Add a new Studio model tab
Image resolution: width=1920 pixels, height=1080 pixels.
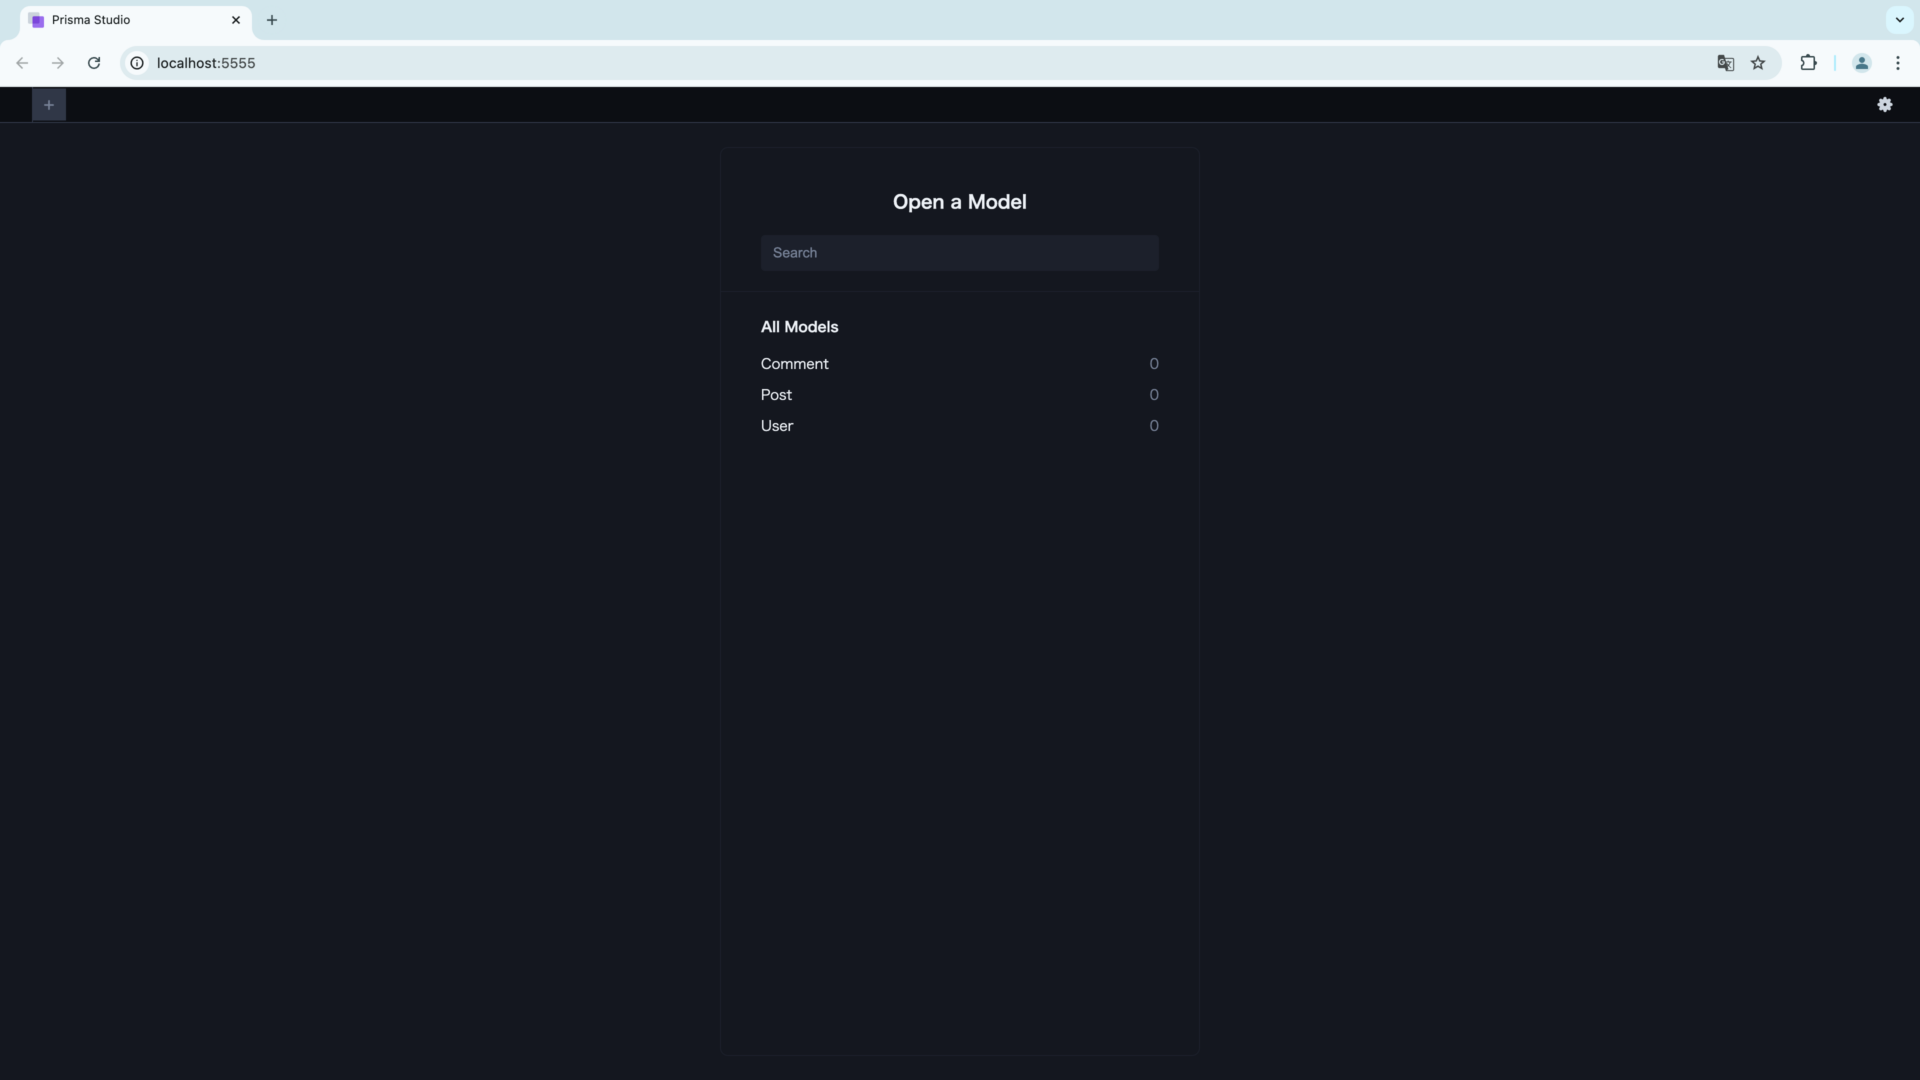[49, 105]
